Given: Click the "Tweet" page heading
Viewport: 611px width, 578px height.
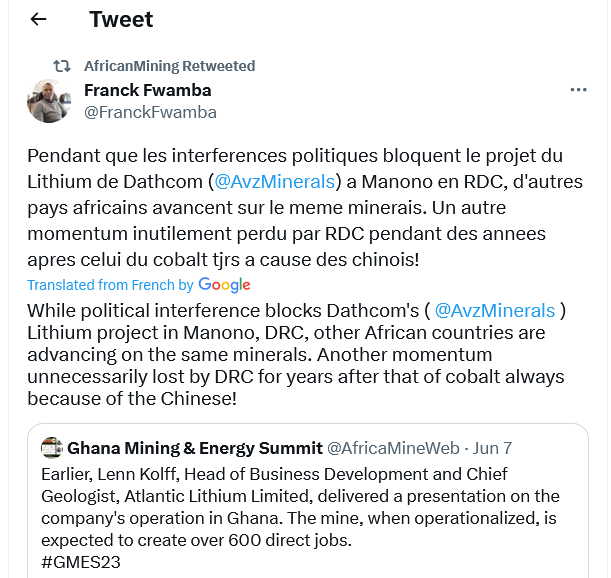Looking at the screenshot, I should click(121, 19).
